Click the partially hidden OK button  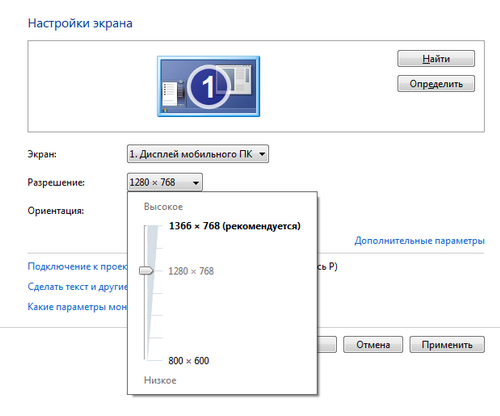pyautogui.click(x=327, y=344)
